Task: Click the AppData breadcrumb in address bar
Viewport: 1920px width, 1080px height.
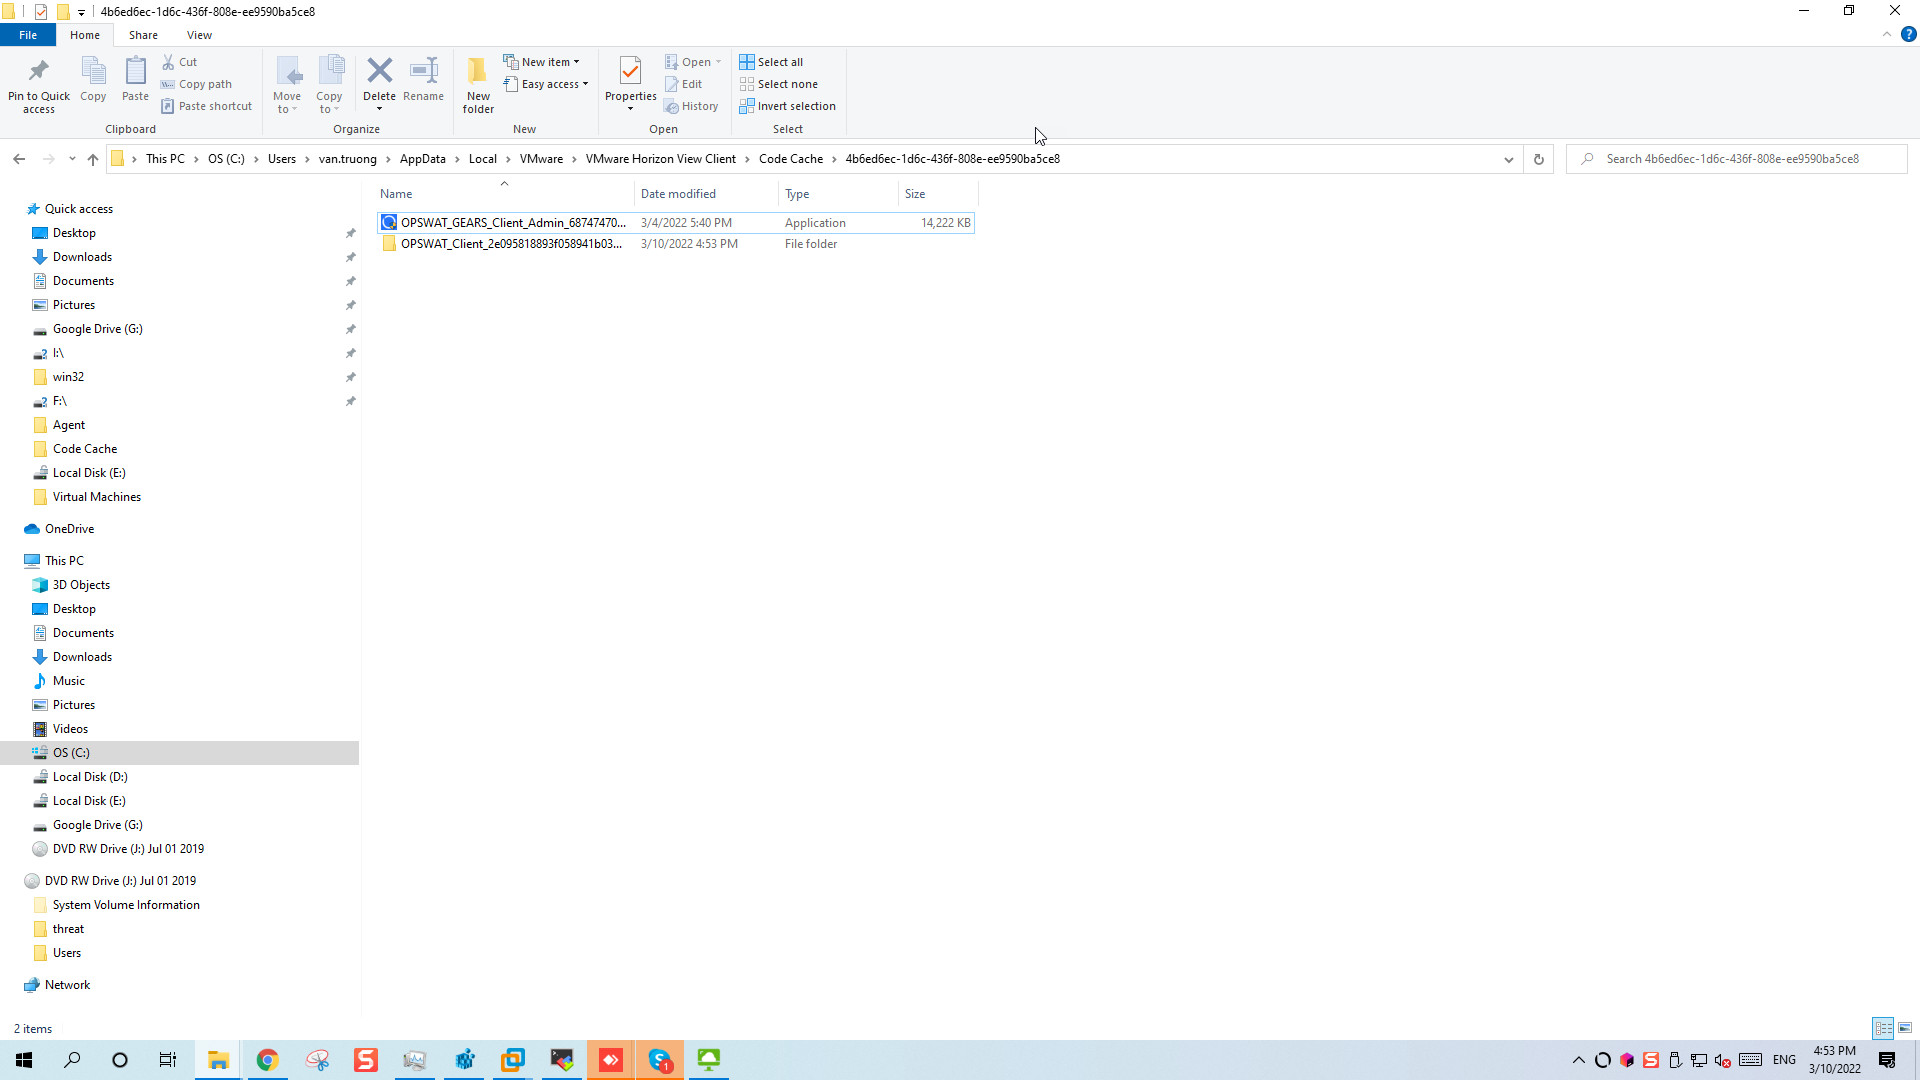Action: (423, 159)
